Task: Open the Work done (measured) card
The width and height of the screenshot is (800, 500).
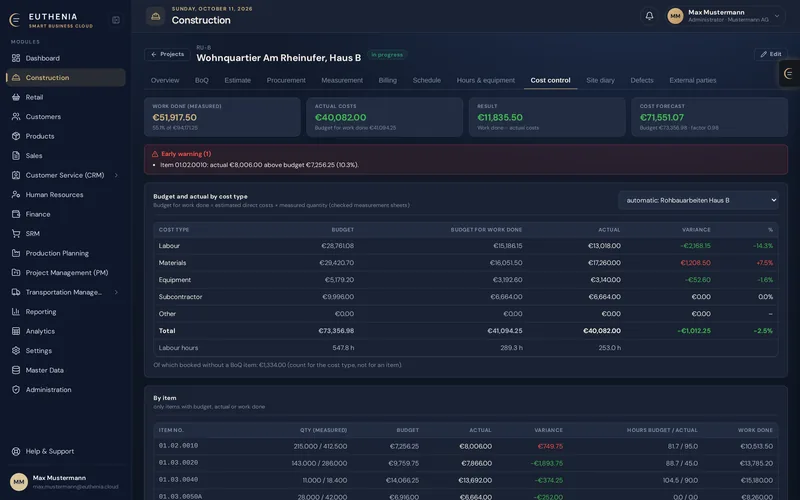Action: point(222,117)
